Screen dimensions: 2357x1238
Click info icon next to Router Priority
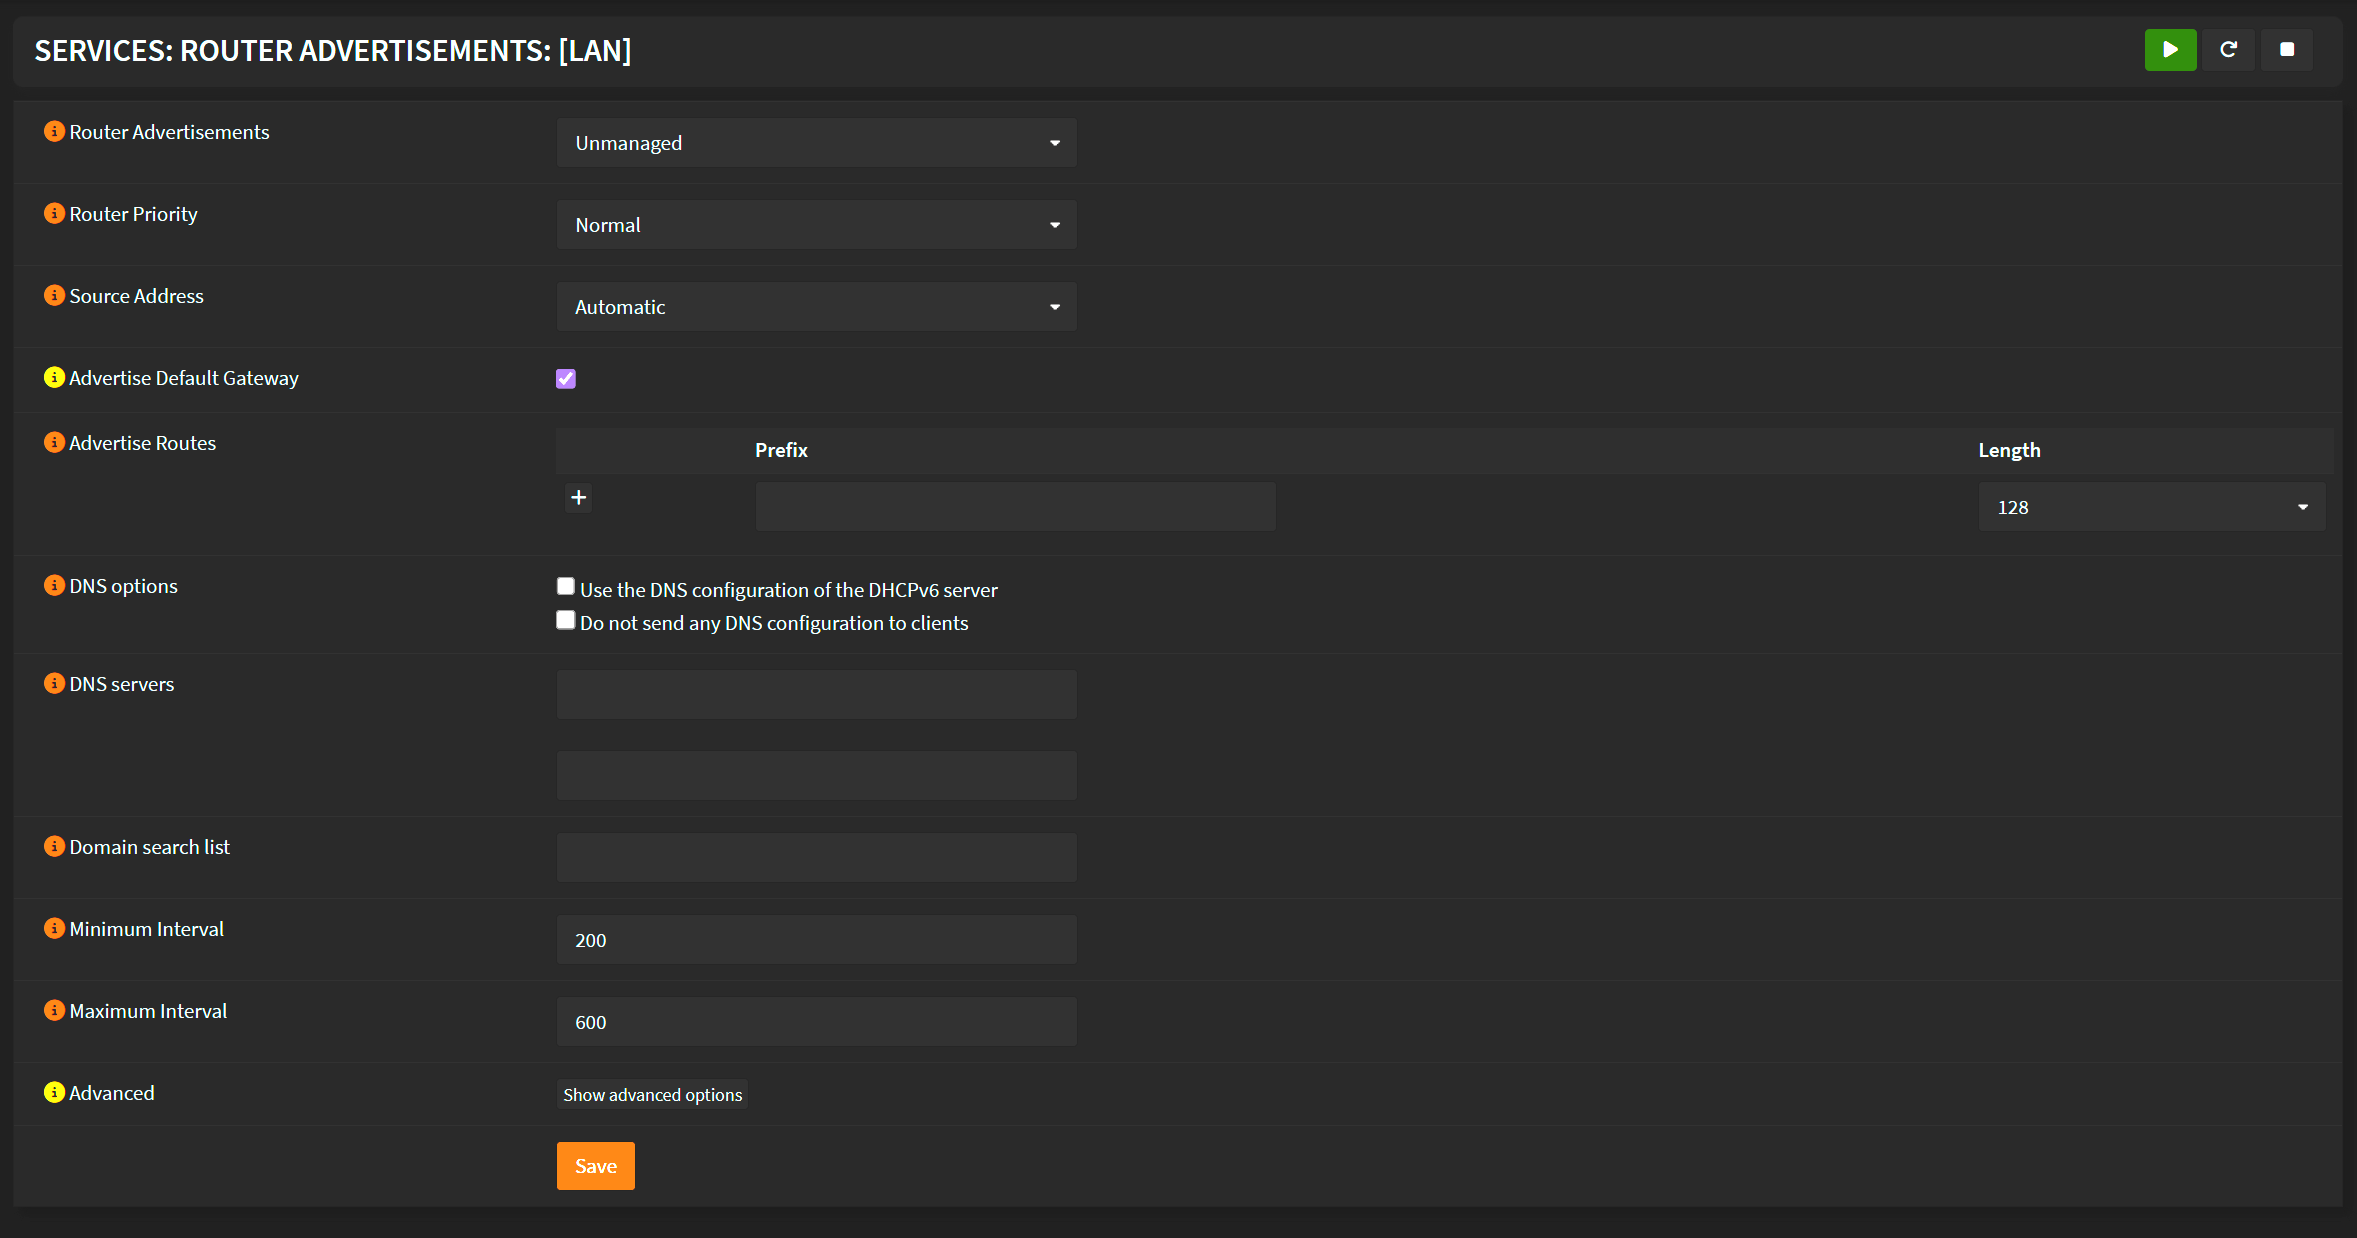54,214
